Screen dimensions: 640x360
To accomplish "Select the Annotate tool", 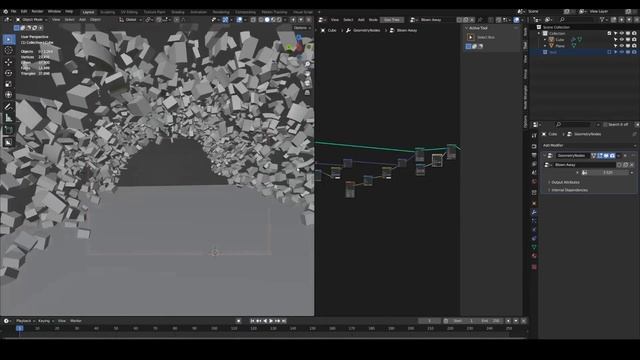I will click(9, 107).
